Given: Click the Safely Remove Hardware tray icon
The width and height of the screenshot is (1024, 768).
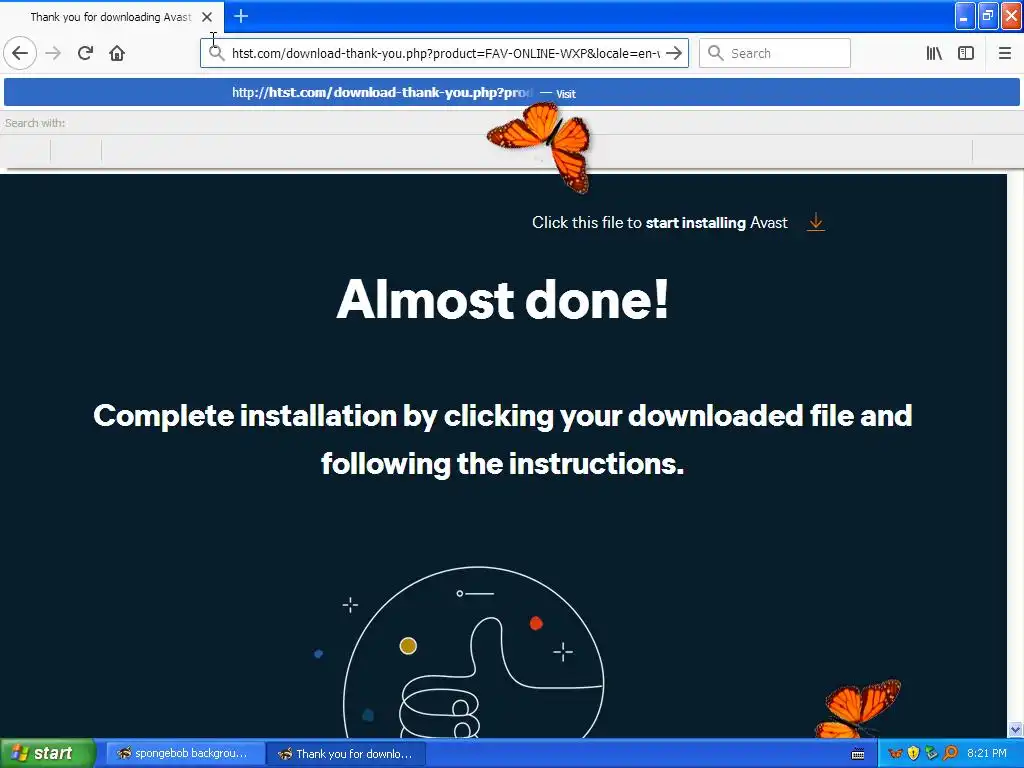Looking at the screenshot, I should tap(932, 753).
